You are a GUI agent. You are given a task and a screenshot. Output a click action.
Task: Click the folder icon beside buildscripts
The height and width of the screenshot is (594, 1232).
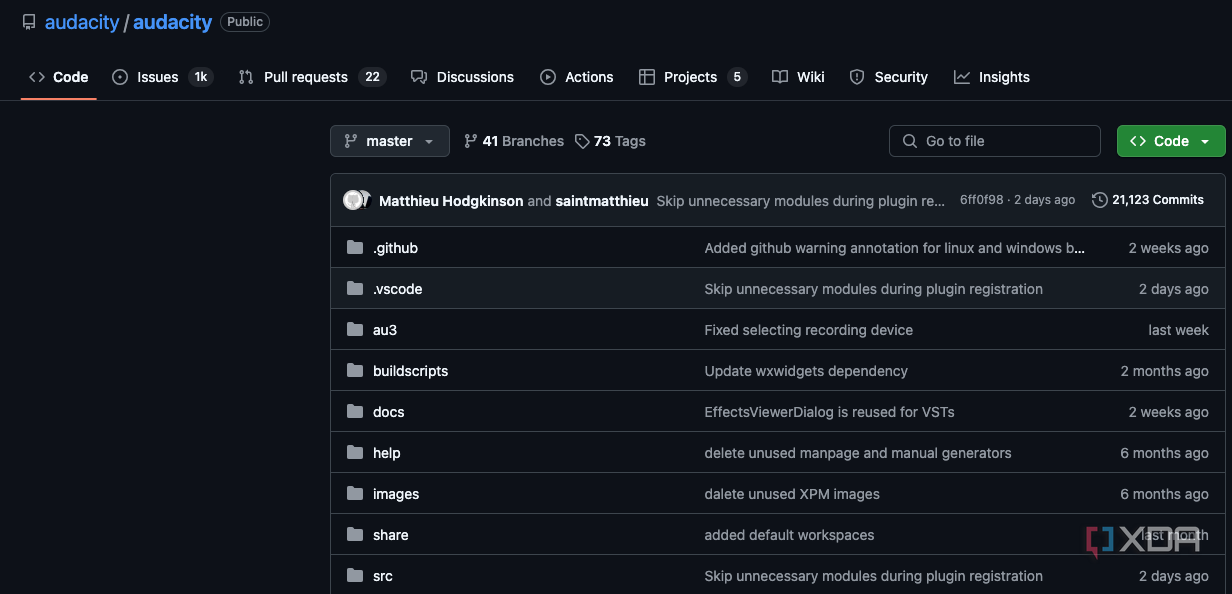tap(355, 371)
